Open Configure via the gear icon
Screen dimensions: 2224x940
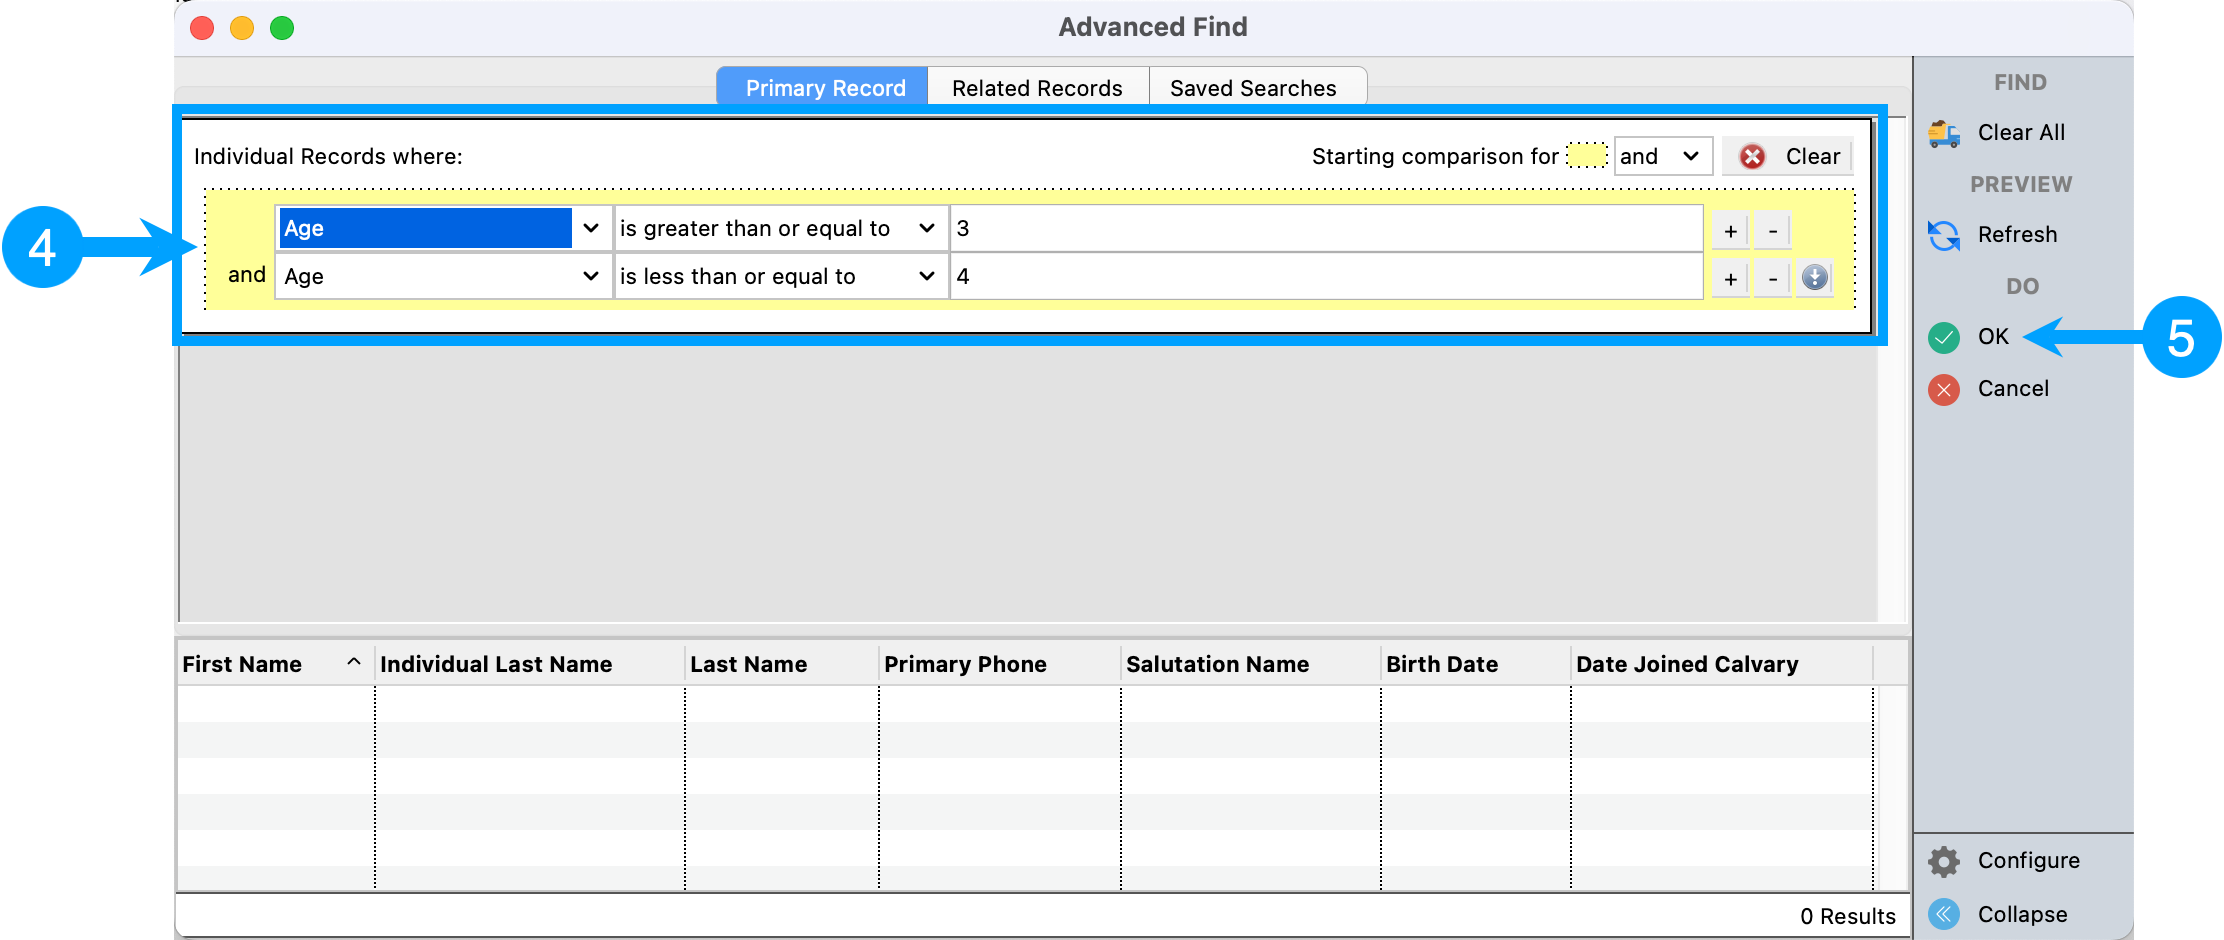tap(1943, 861)
